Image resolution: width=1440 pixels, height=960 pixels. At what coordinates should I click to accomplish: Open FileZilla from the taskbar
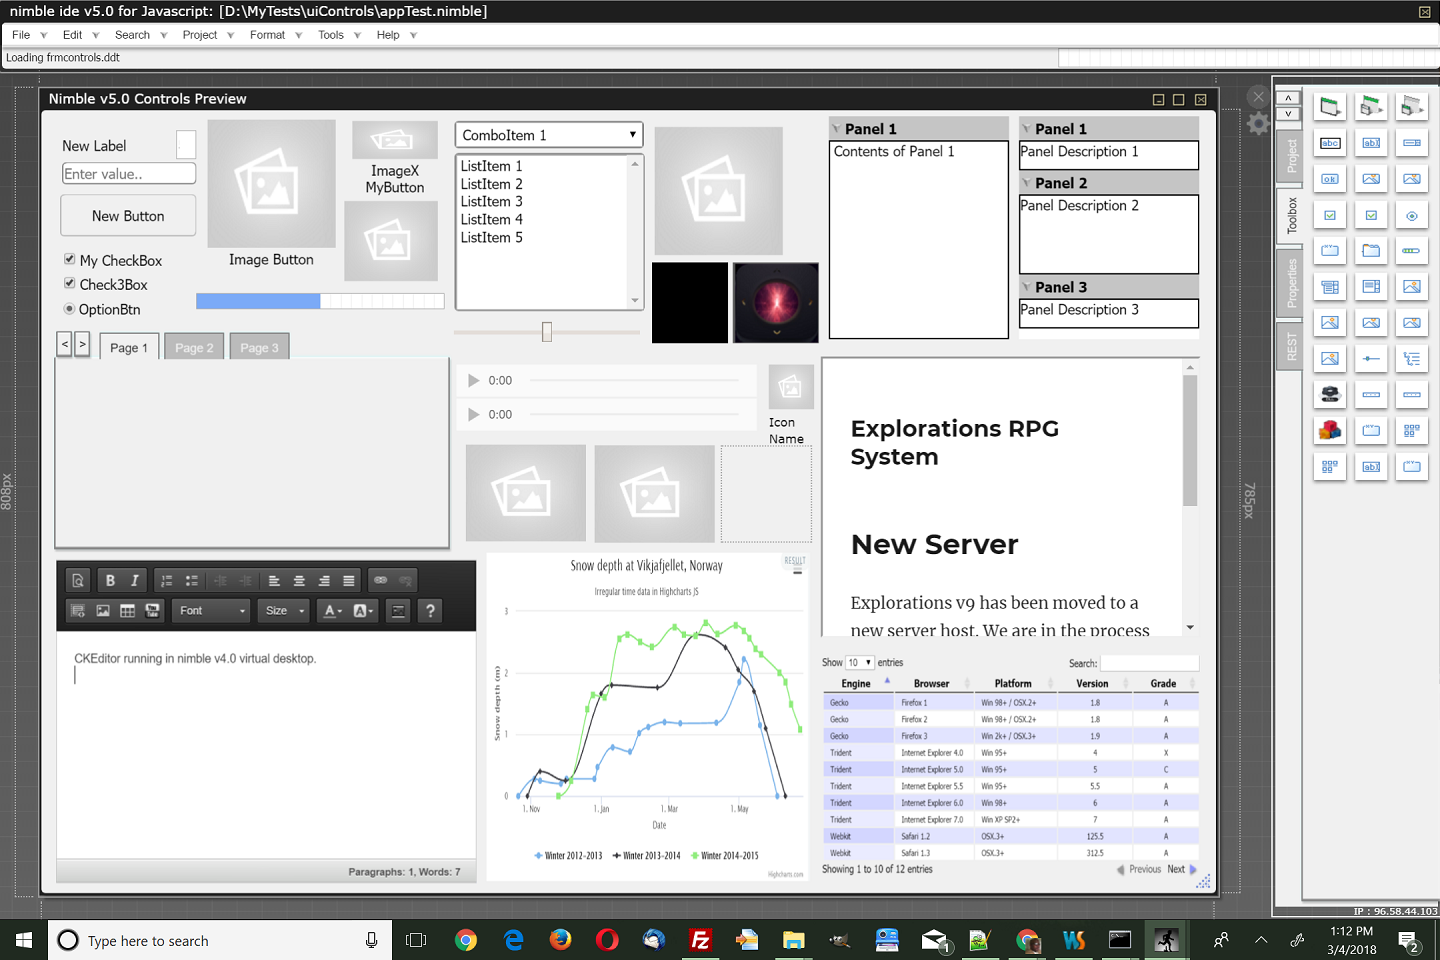click(701, 940)
